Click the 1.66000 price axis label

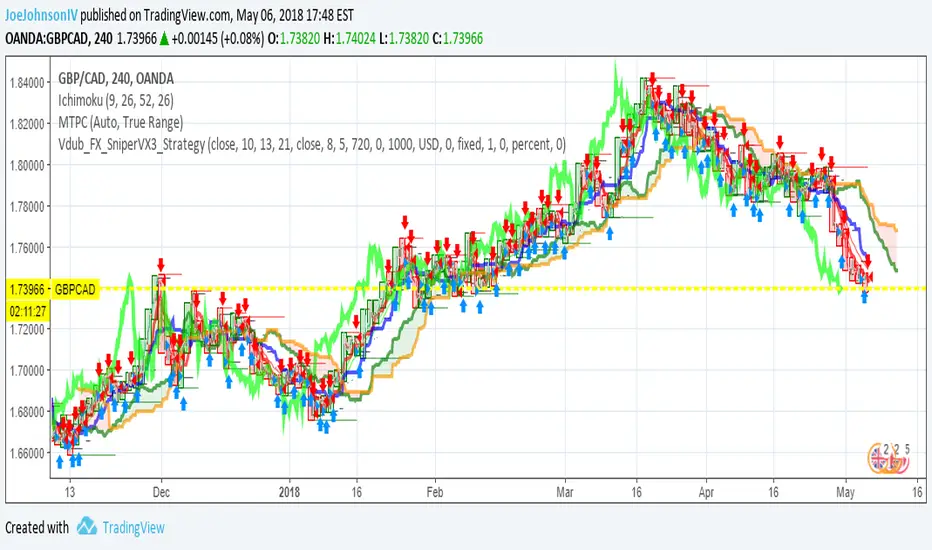[27, 453]
